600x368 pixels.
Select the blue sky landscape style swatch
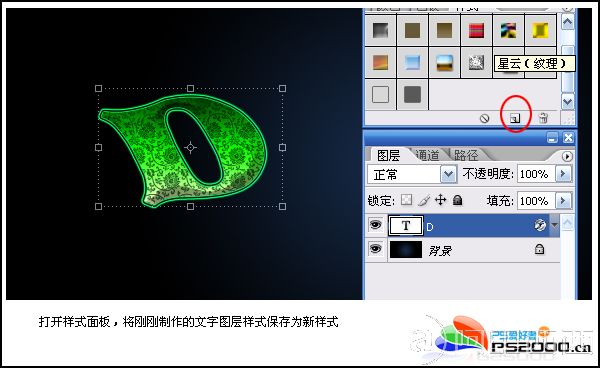click(x=444, y=62)
